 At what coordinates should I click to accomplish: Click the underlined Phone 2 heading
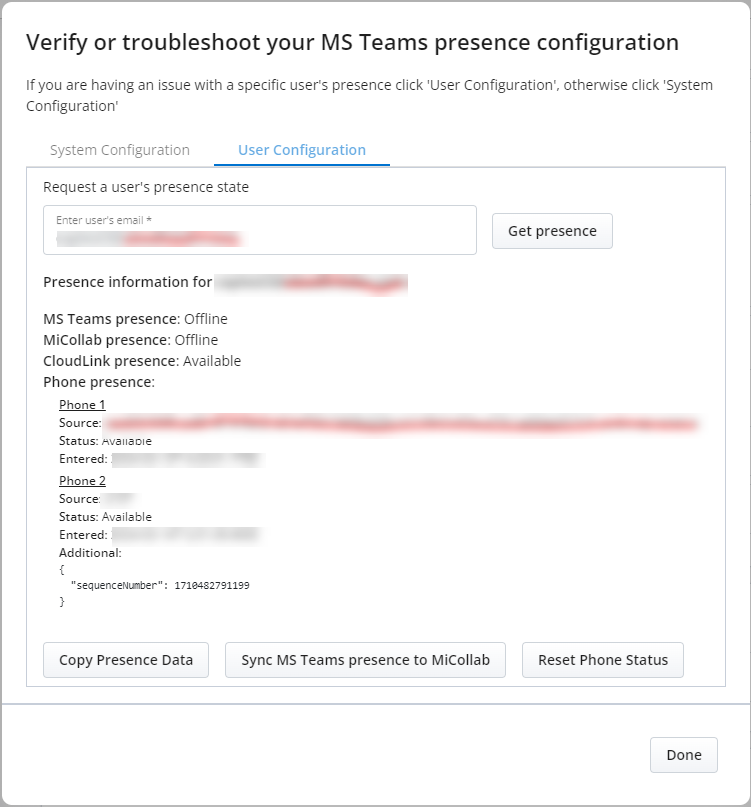[x=82, y=481]
